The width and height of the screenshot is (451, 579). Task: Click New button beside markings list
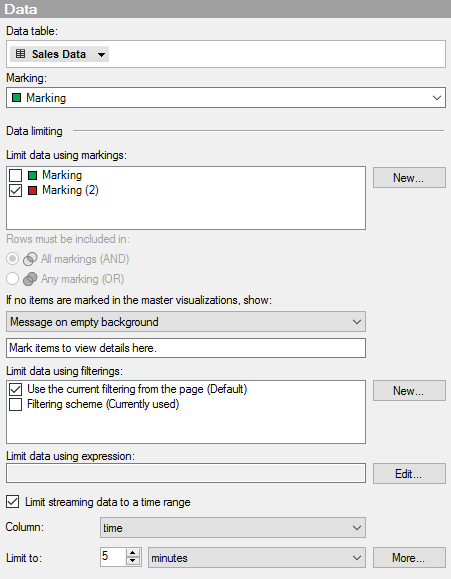409,178
